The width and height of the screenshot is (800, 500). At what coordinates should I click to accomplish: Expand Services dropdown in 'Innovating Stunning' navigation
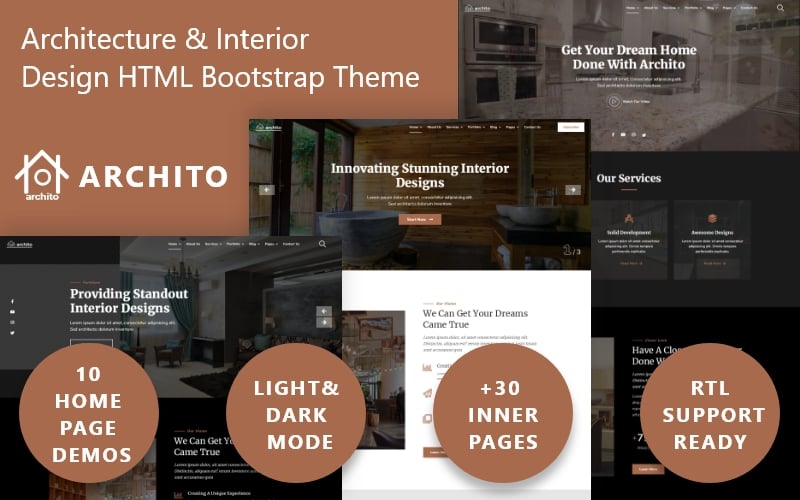[x=454, y=127]
